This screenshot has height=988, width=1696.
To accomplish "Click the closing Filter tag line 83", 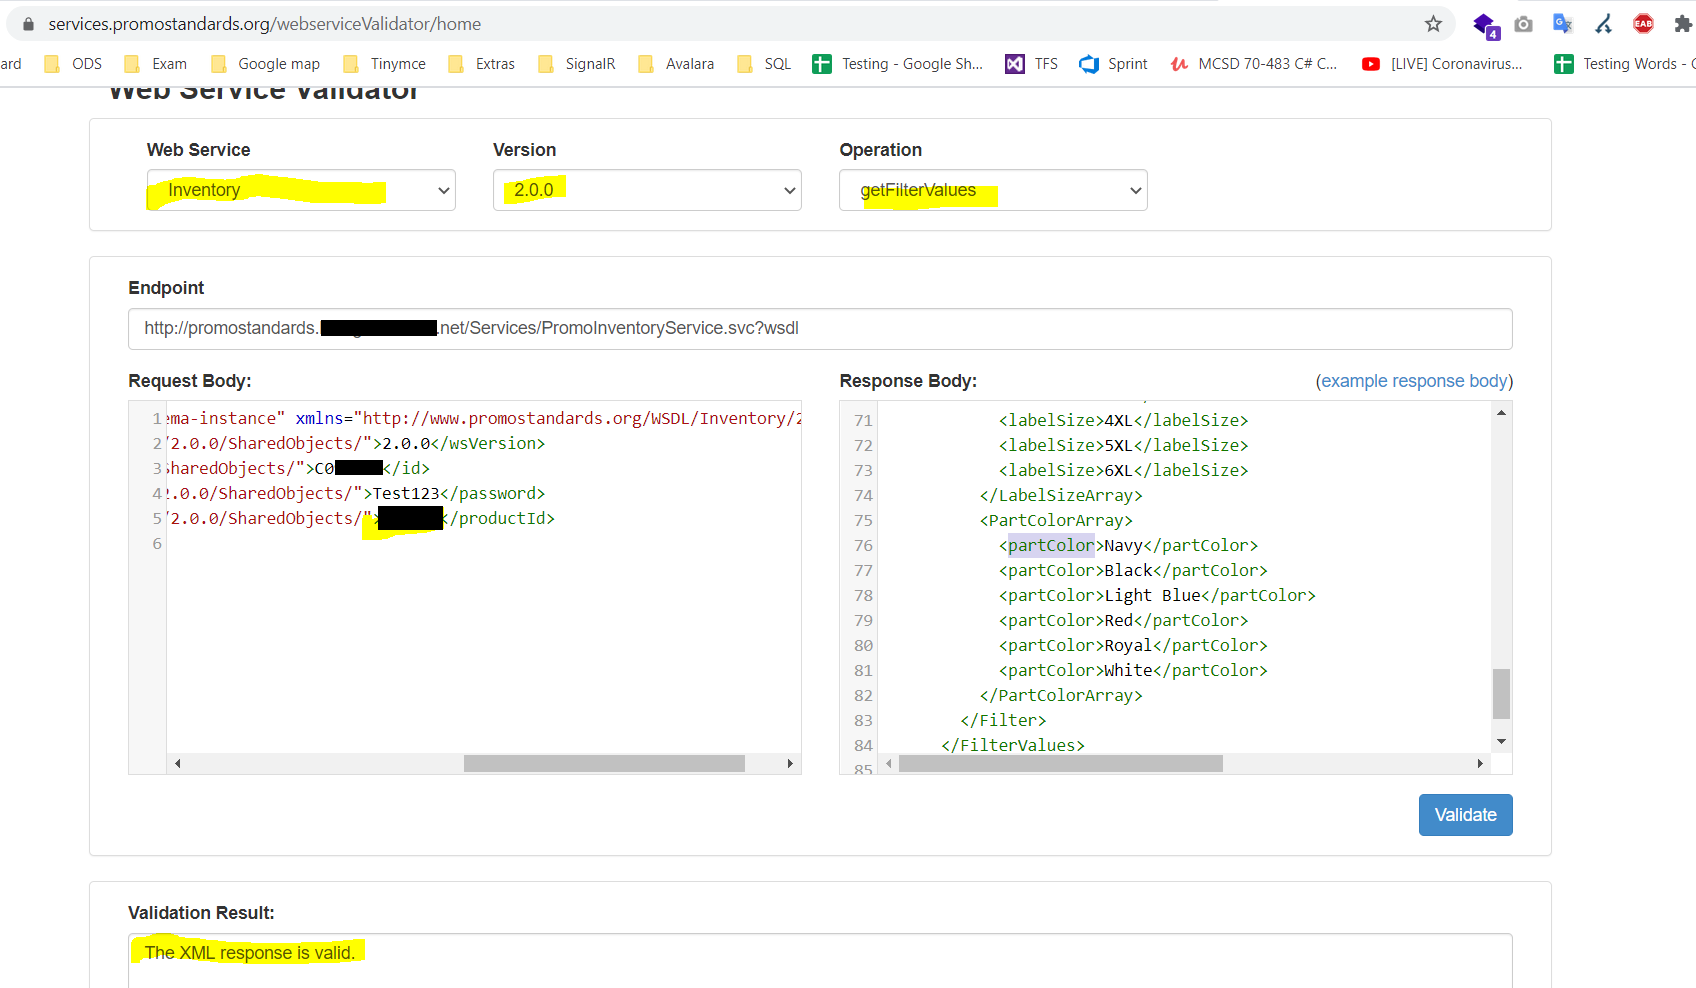I will 1003,721.
